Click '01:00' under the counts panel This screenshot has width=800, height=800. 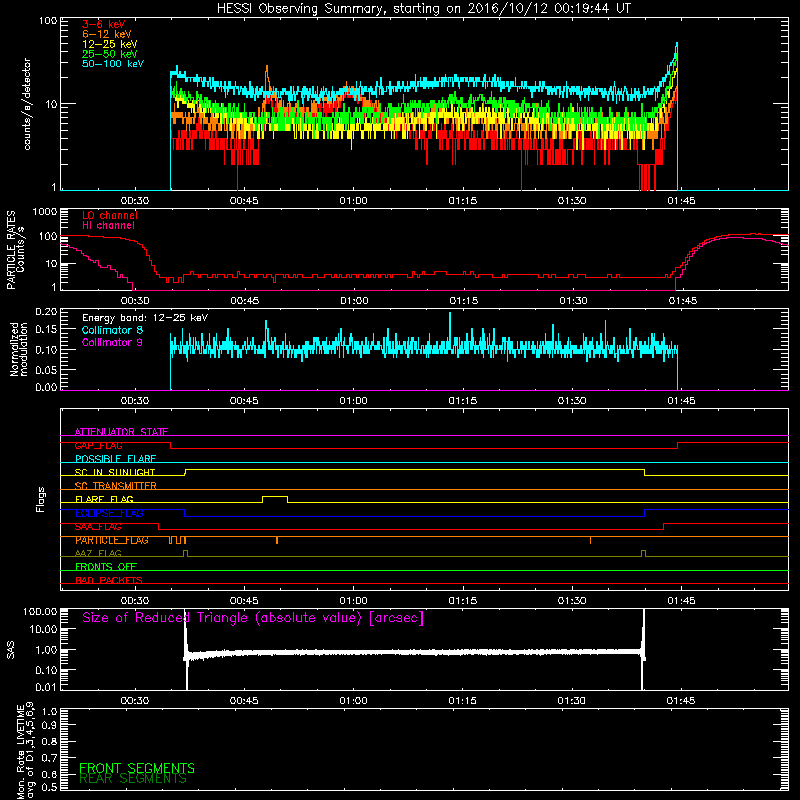(353, 201)
